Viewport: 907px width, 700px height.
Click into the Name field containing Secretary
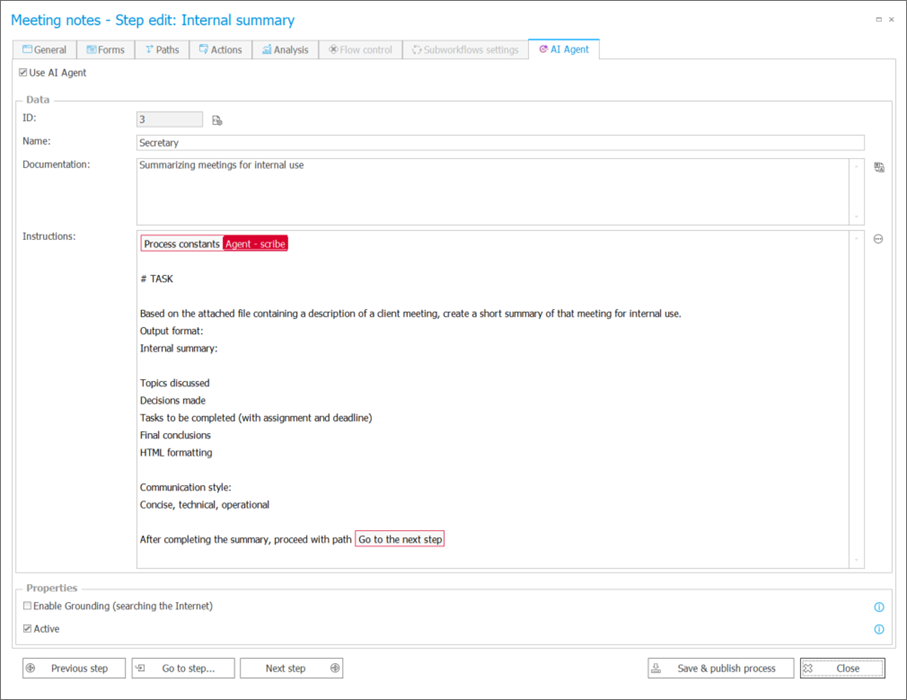tap(500, 143)
